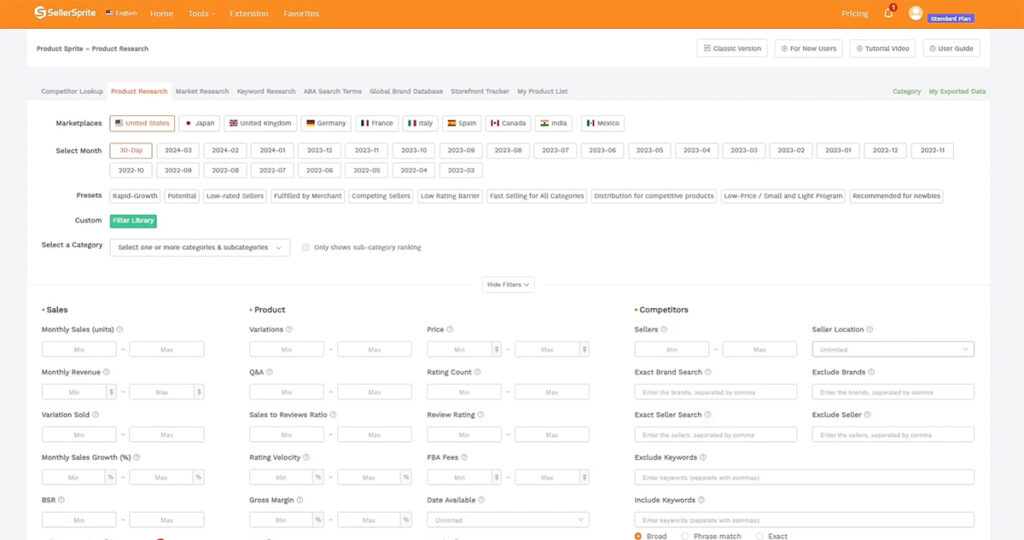
Task: Click the help icon beside Exclude Keywords
Action: (703, 458)
